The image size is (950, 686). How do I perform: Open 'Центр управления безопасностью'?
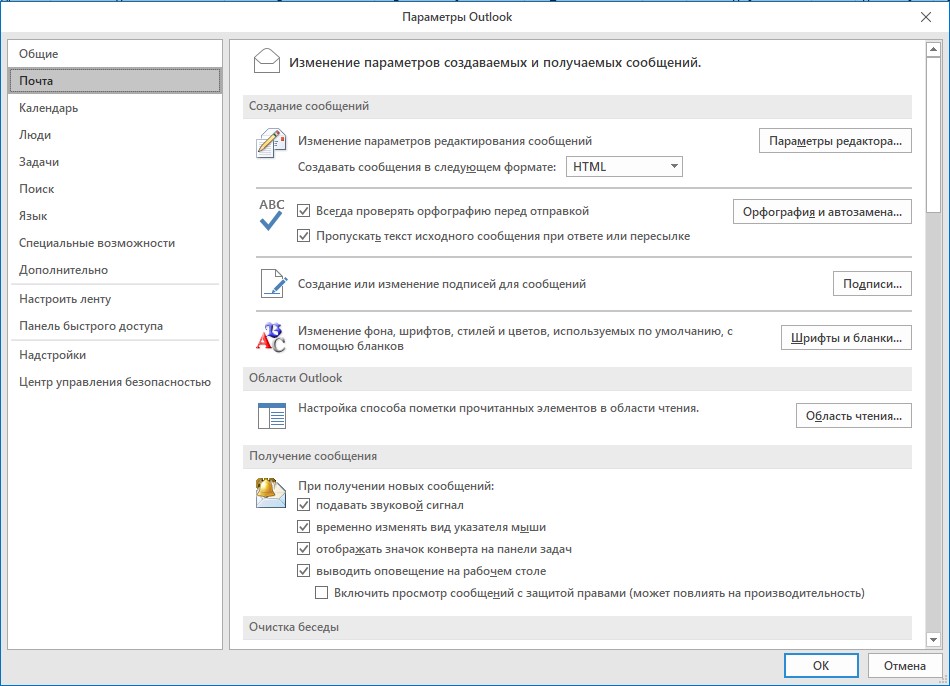tap(115, 382)
